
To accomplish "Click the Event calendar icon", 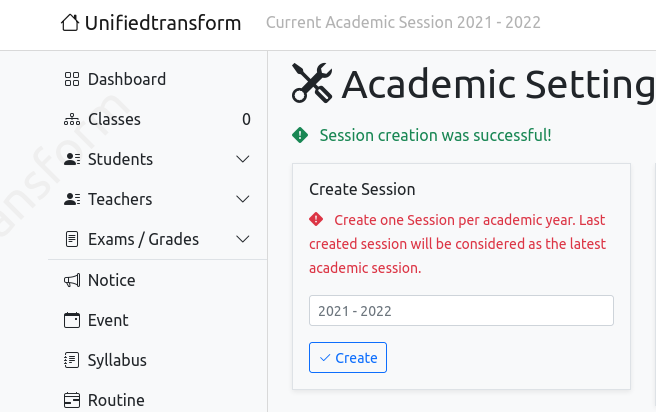I will tap(71, 321).
